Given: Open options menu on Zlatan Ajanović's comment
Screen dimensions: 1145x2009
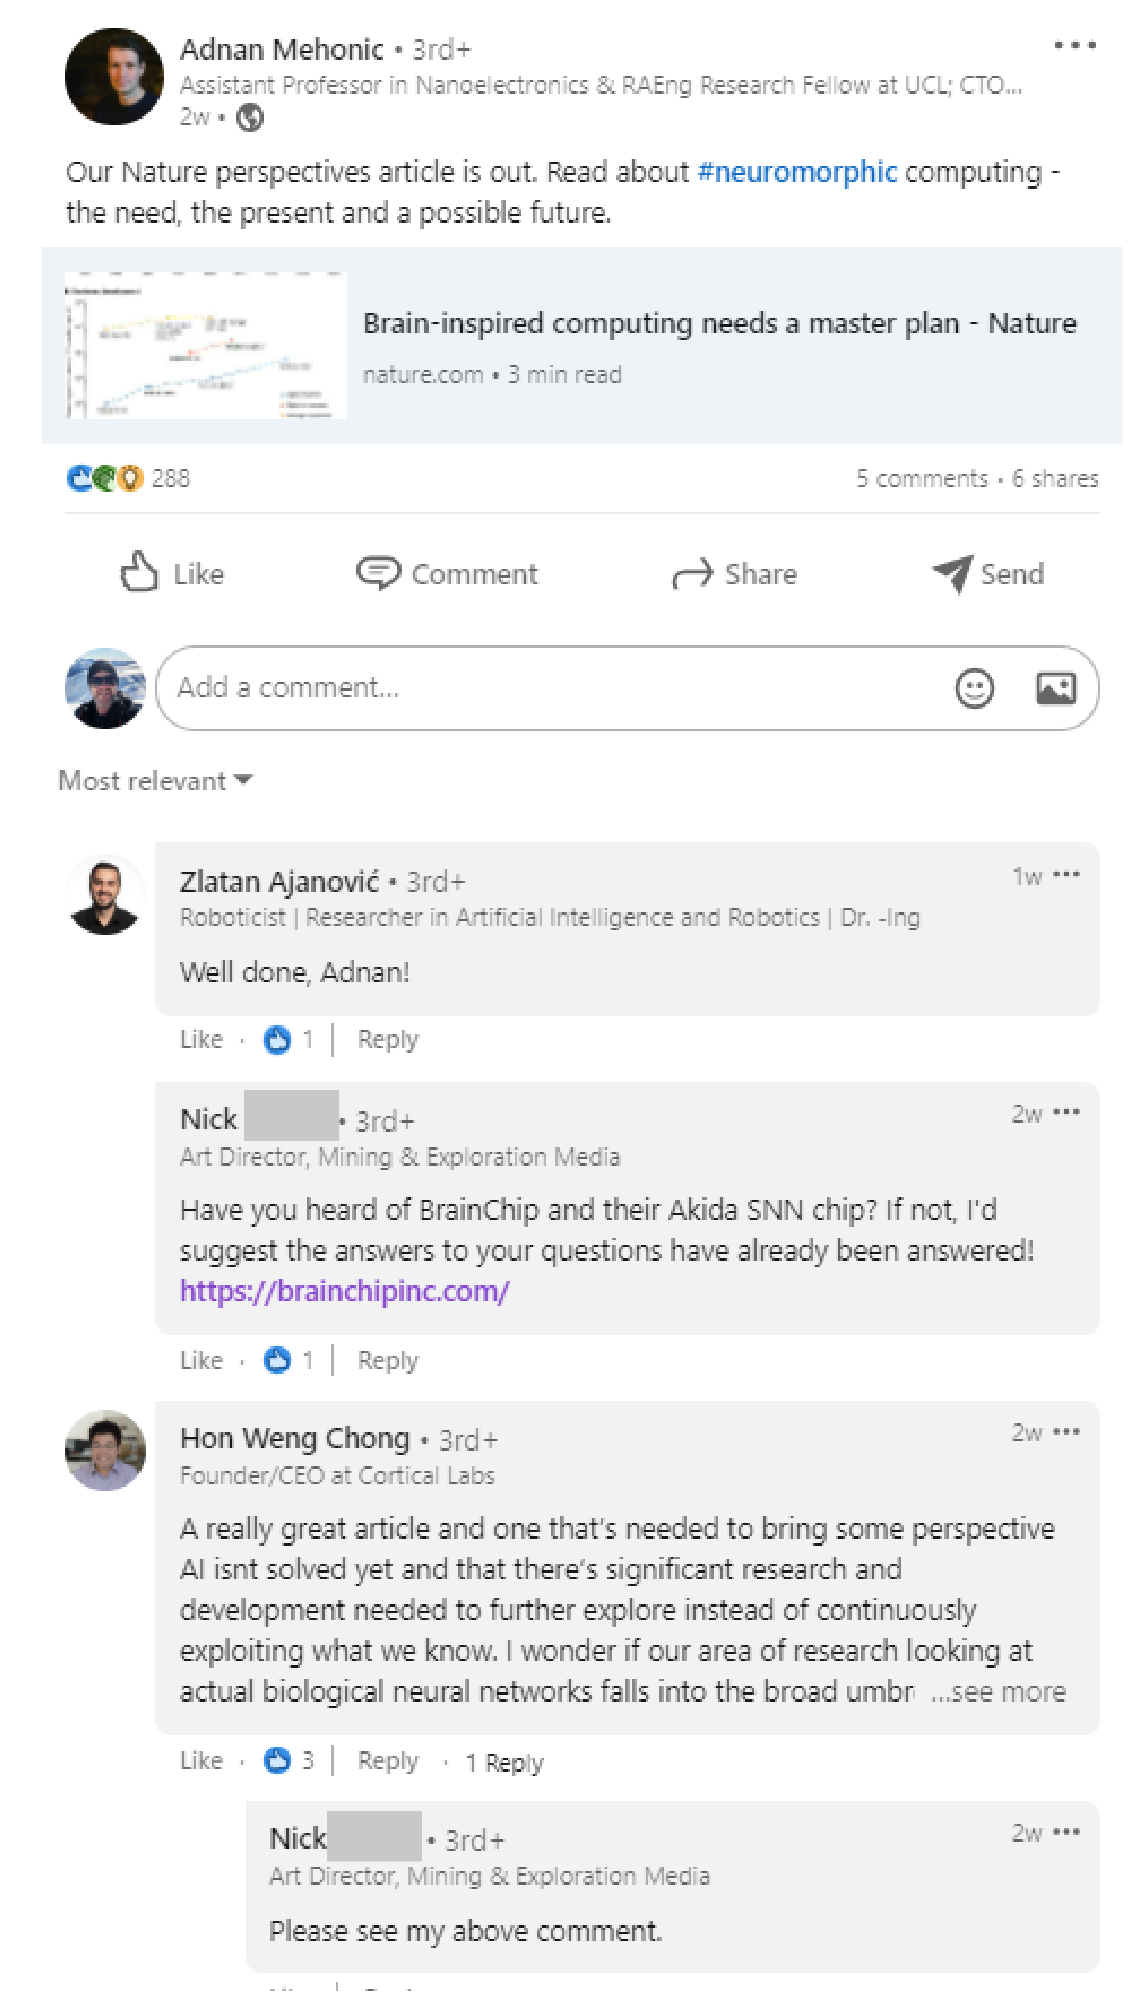Looking at the screenshot, I should pos(1067,875).
